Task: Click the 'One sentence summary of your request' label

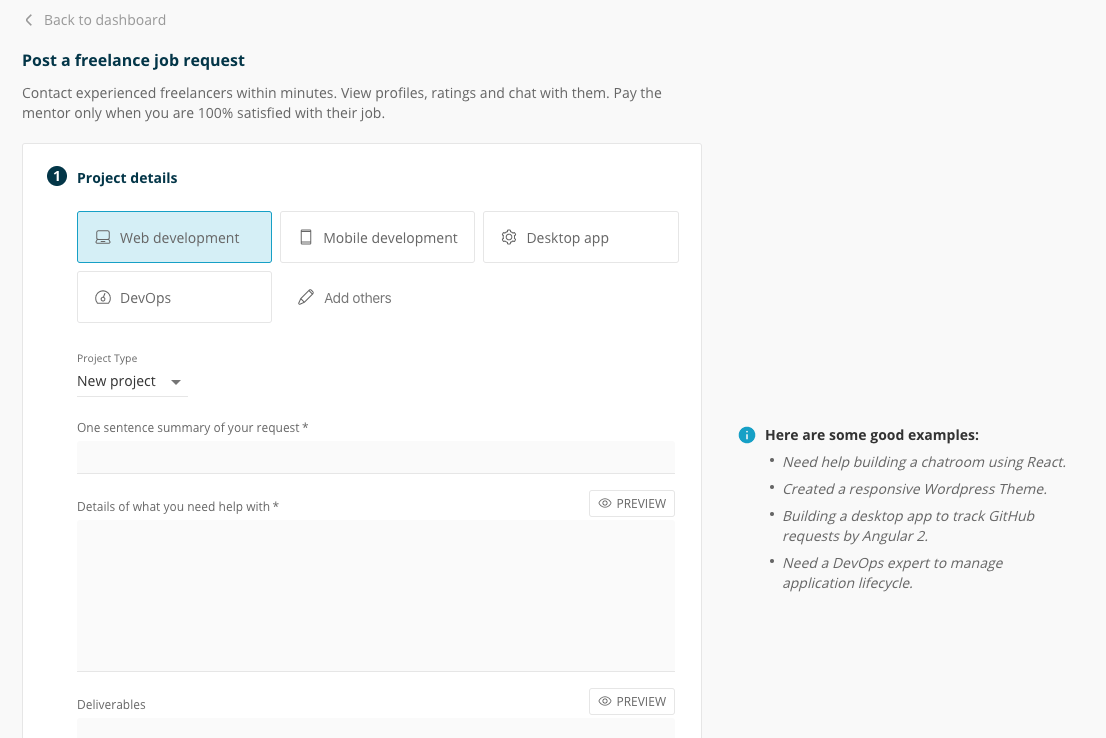Action: click(193, 428)
